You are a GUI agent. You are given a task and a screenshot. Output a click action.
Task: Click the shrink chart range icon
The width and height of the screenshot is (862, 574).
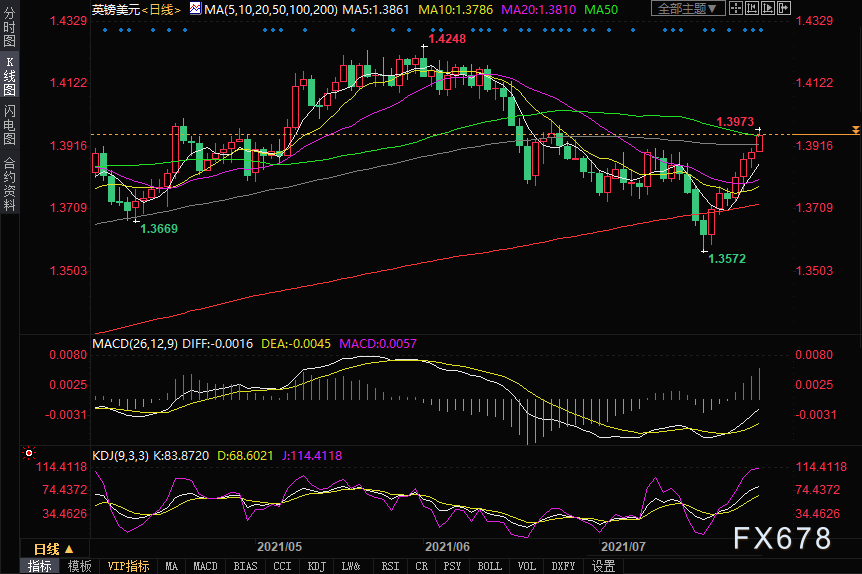pos(752,8)
